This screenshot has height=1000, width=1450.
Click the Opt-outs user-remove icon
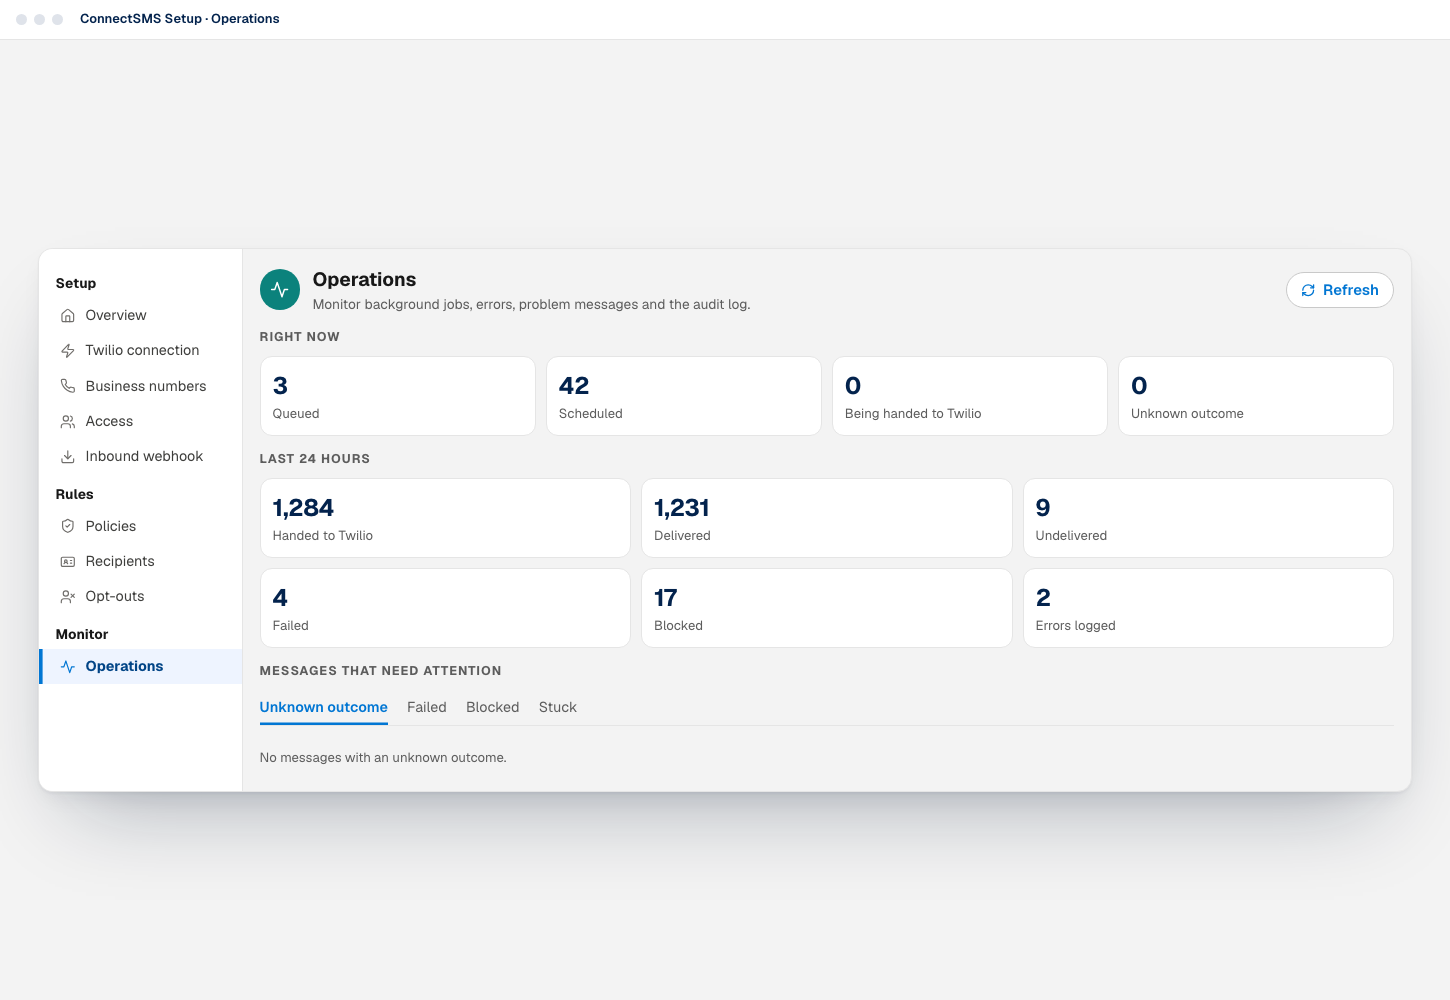coord(68,597)
